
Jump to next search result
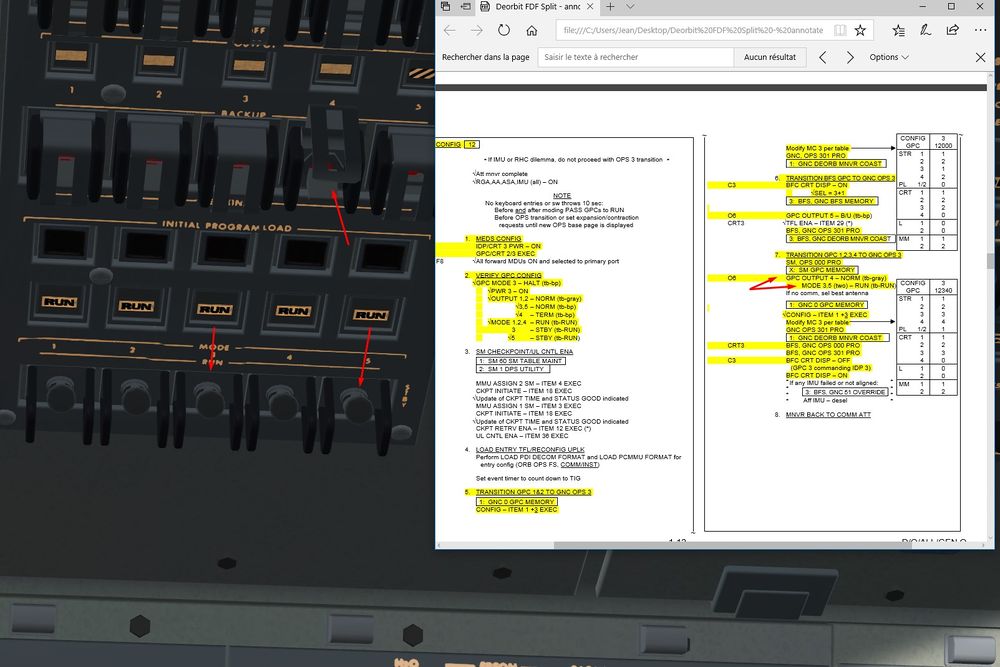[850, 57]
